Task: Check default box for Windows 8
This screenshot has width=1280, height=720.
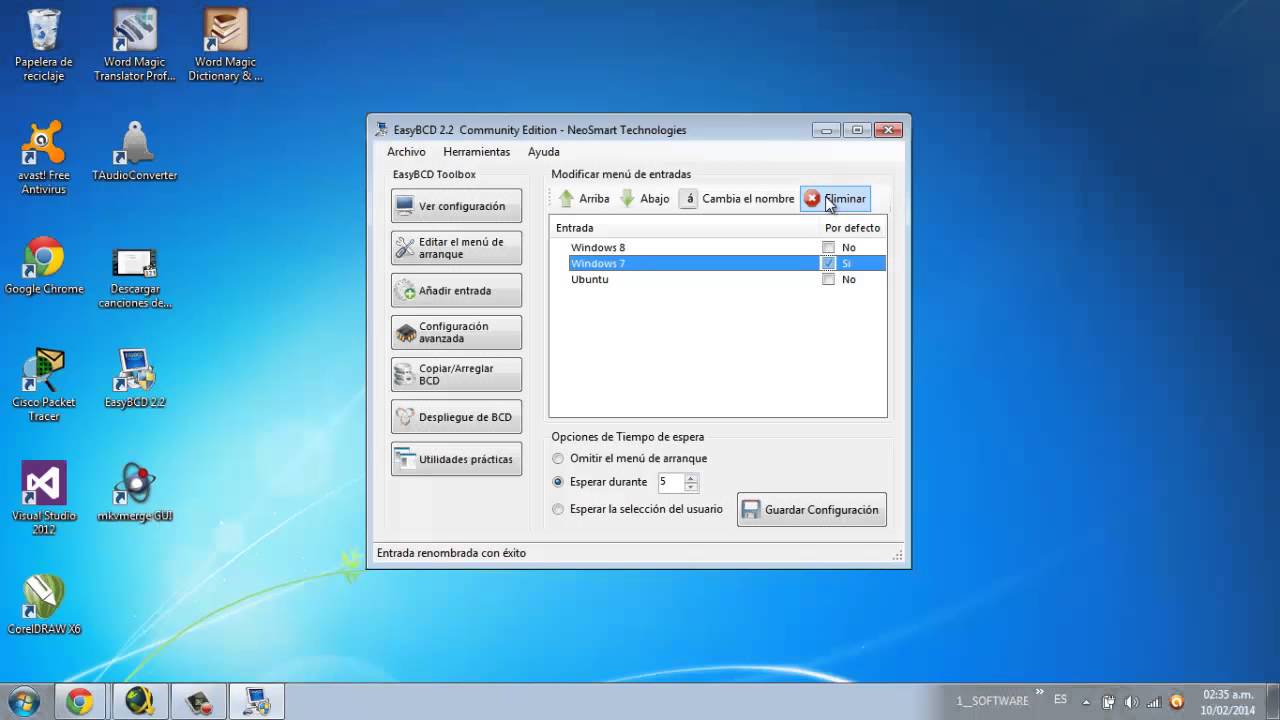Action: [x=828, y=247]
